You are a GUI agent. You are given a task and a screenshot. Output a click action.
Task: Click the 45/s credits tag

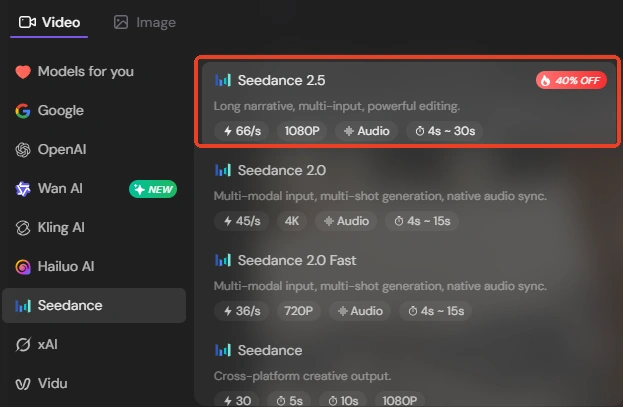coord(242,221)
